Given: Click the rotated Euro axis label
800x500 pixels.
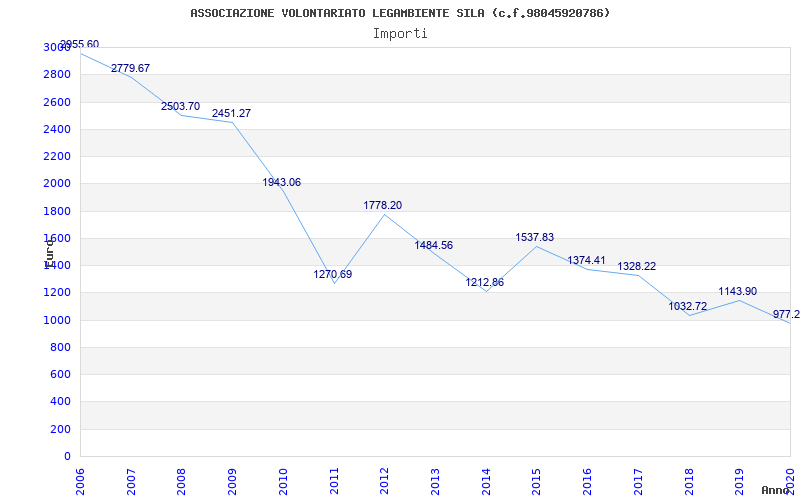Looking at the screenshot, I should (48, 253).
